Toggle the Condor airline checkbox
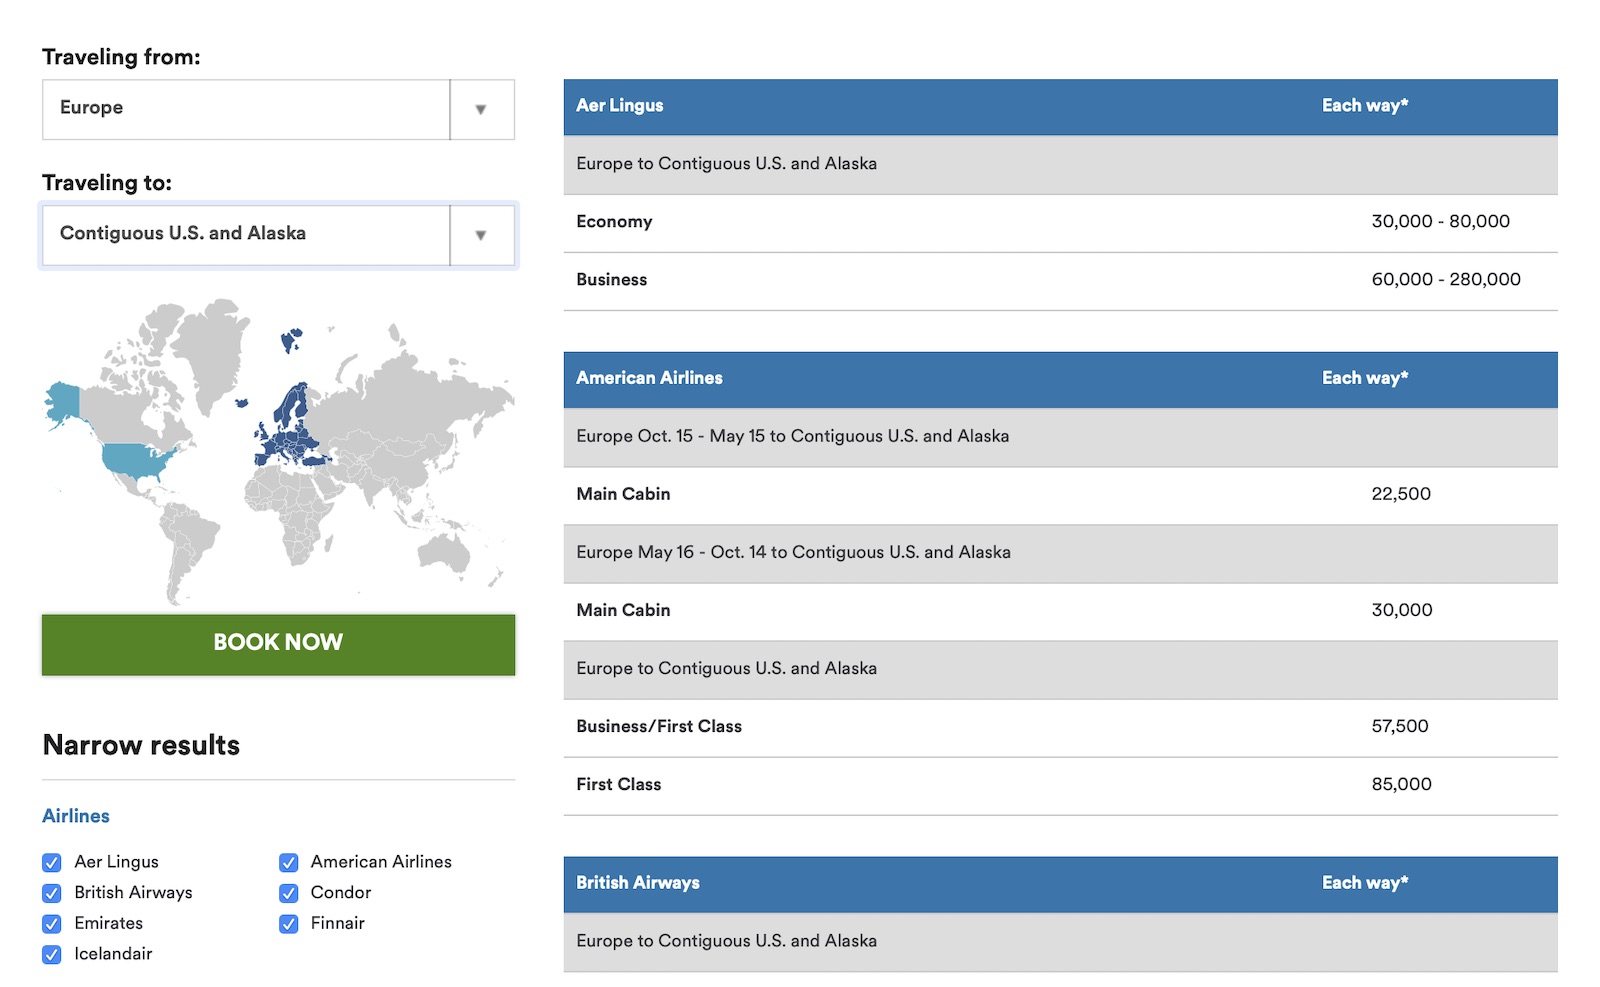Screen dimensions: 1600x987 pos(288,893)
